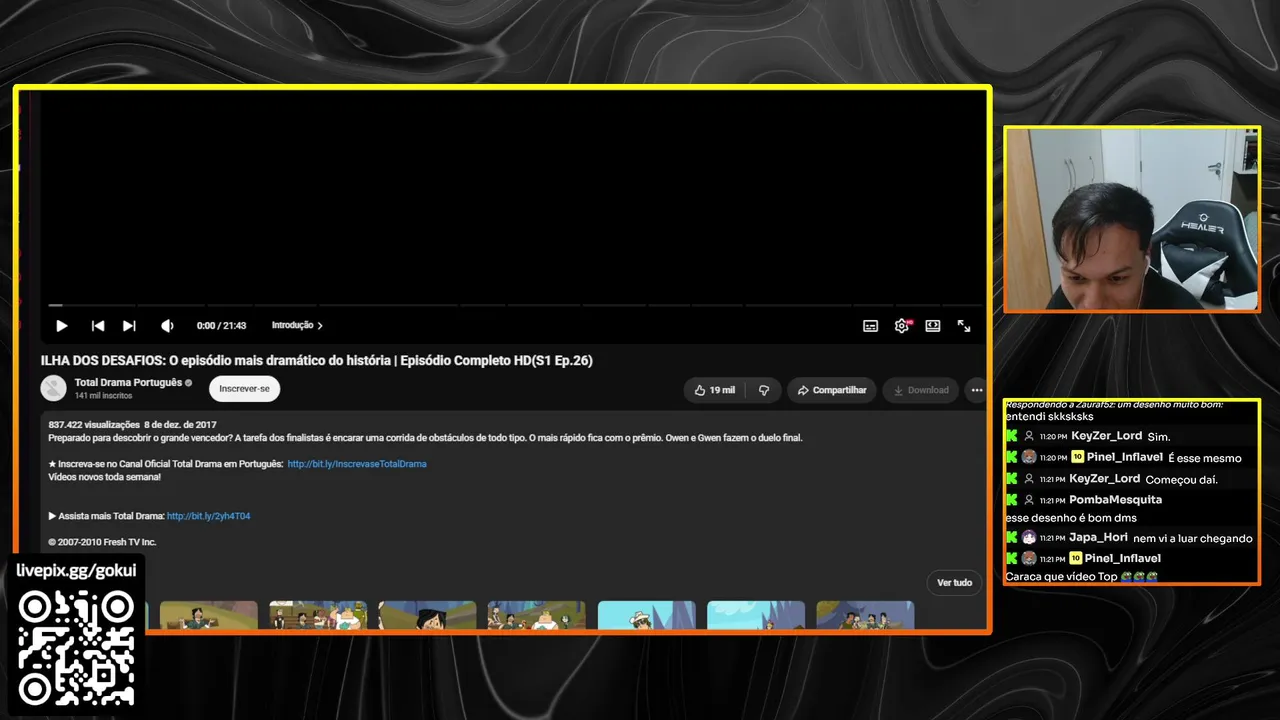Viewport: 1280px width, 720px height.
Task: Go to the previous video
Action: coord(98,326)
